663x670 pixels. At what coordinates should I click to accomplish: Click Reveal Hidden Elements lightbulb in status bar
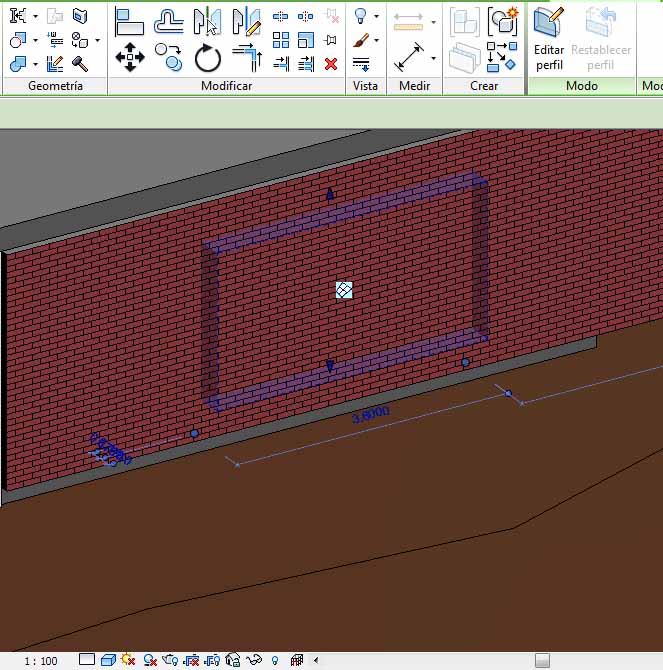coord(275,660)
